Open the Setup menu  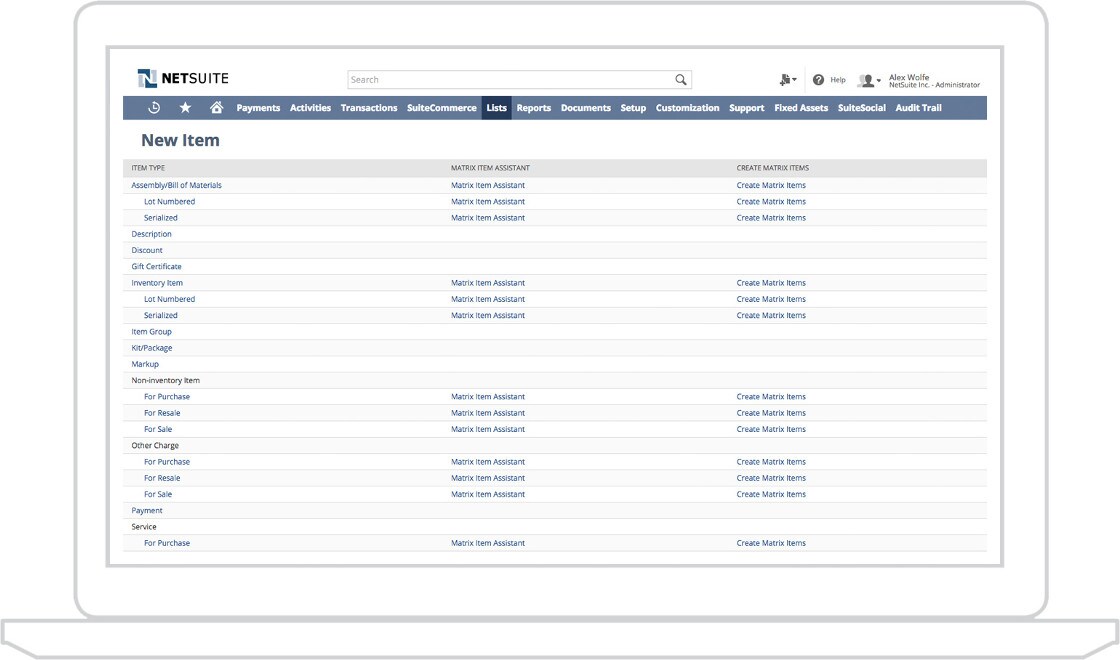click(633, 108)
